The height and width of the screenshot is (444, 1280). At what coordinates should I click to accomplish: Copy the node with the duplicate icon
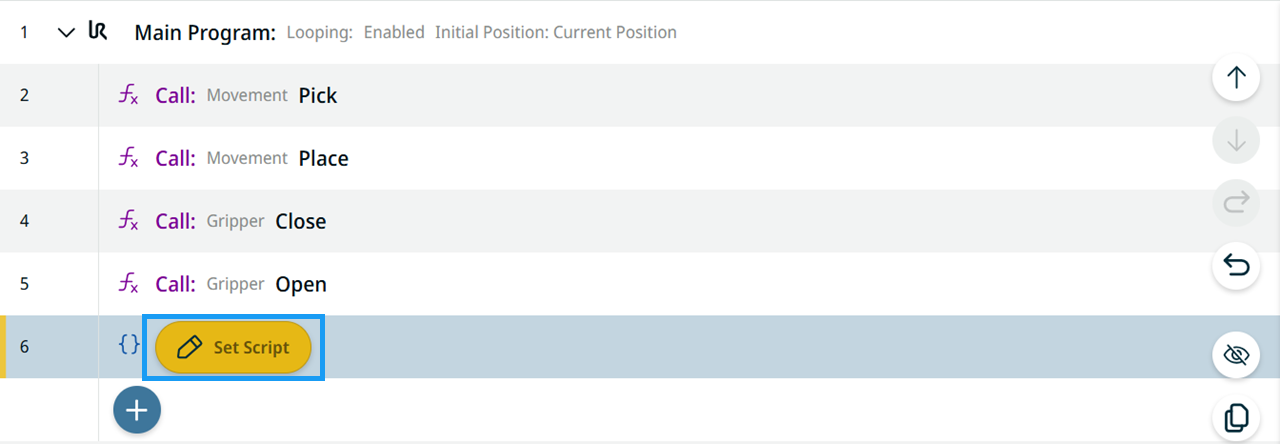click(1236, 418)
